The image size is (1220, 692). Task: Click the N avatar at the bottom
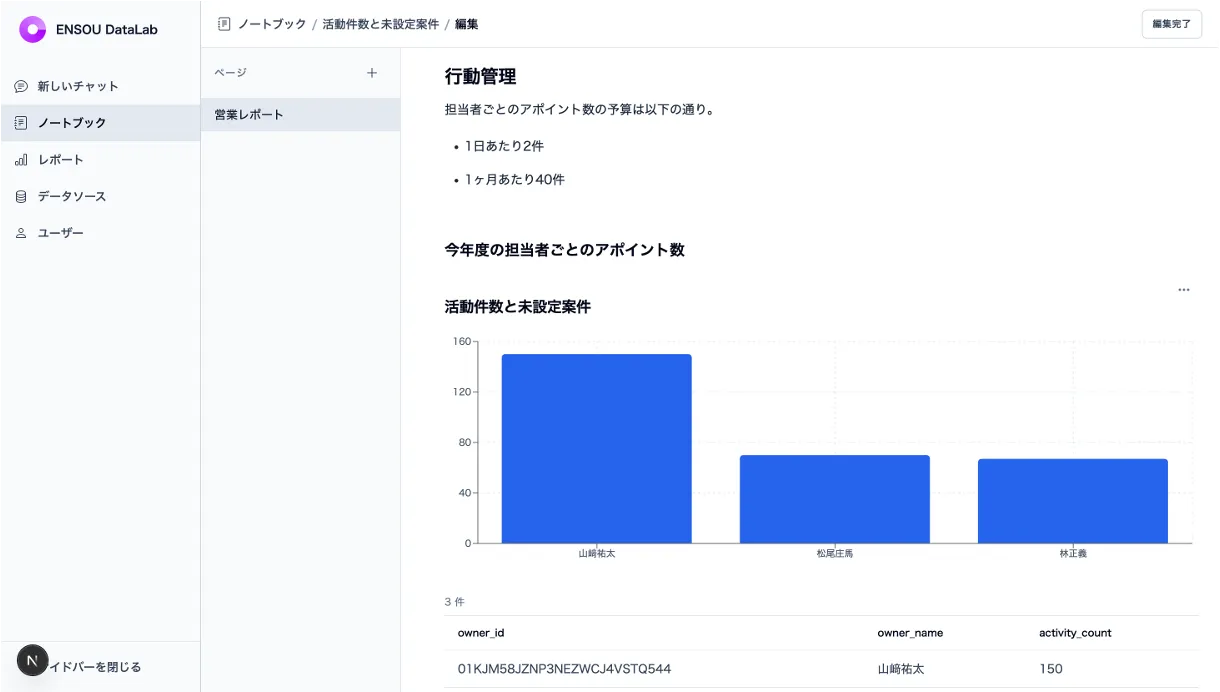point(32,661)
